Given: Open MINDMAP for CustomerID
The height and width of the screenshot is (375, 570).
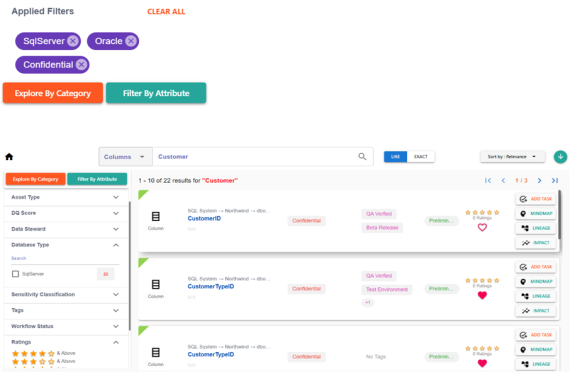Looking at the screenshot, I should coord(536,213).
